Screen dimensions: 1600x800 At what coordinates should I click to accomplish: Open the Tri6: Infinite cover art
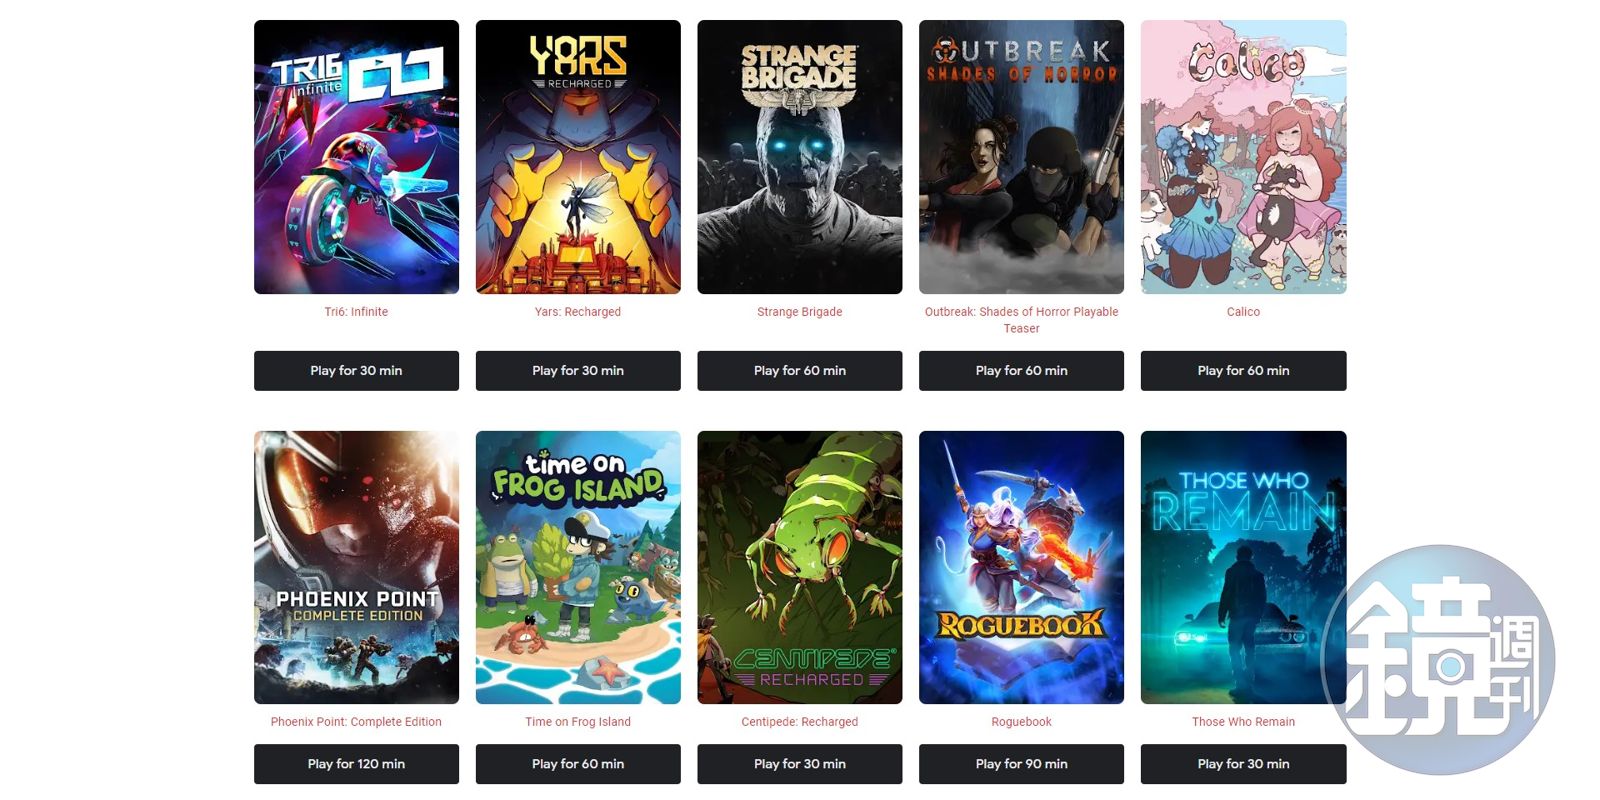(356, 157)
